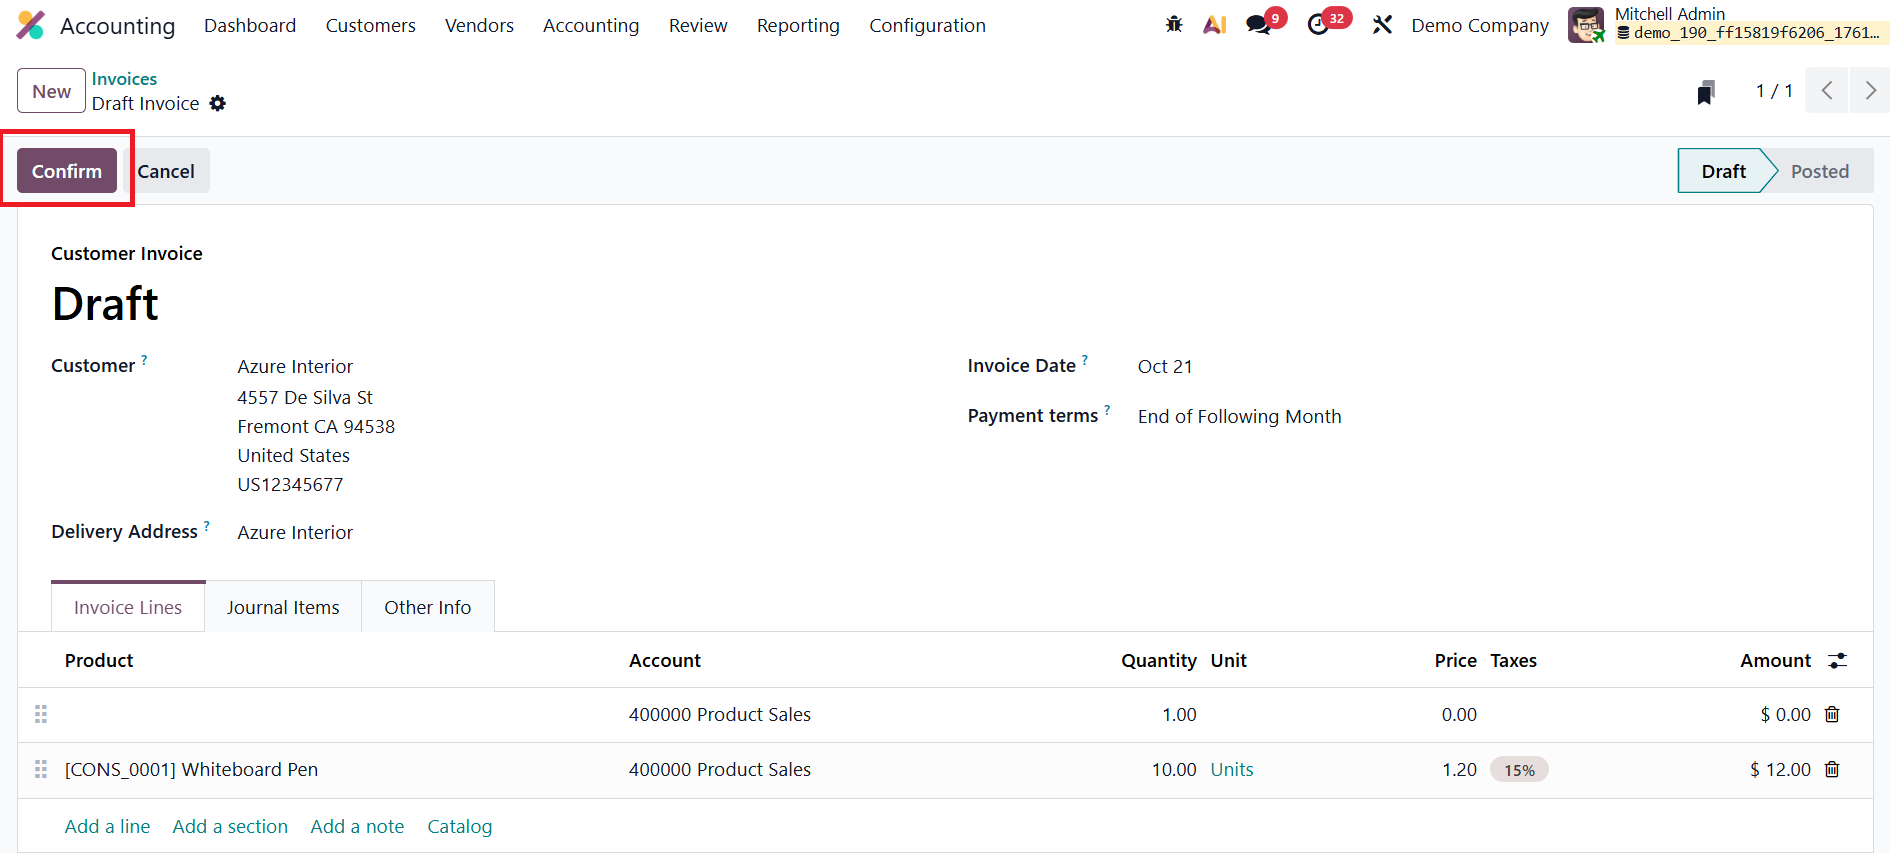This screenshot has height=853, width=1890.
Task: Open the conversations message icon
Action: [1259, 25]
